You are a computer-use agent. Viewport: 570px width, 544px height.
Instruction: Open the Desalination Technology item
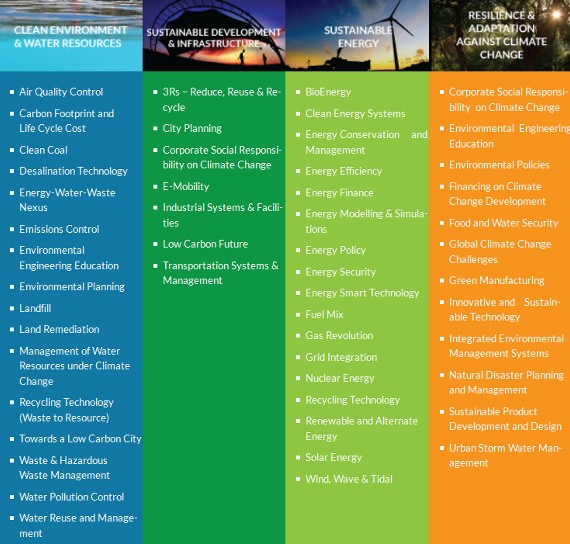point(73,171)
